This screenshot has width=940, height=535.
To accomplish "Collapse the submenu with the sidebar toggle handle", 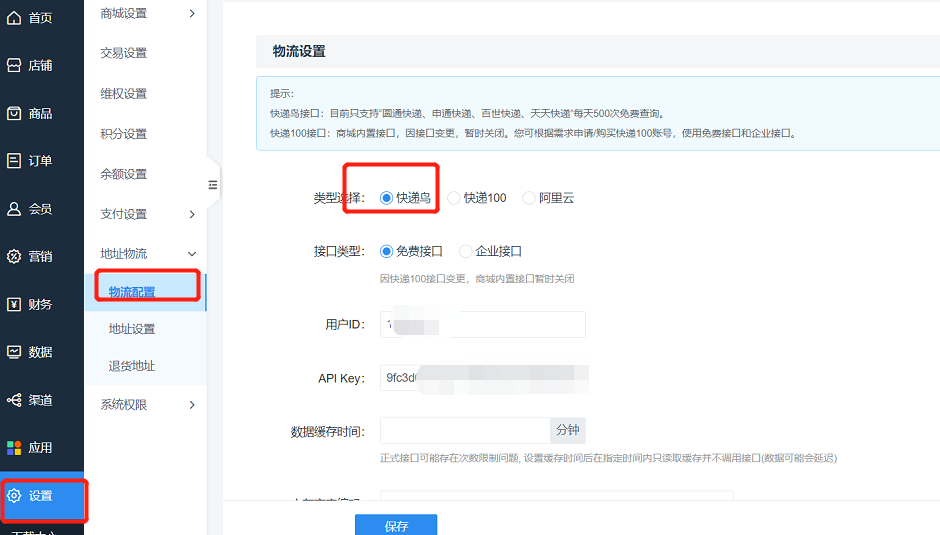I will (x=212, y=184).
